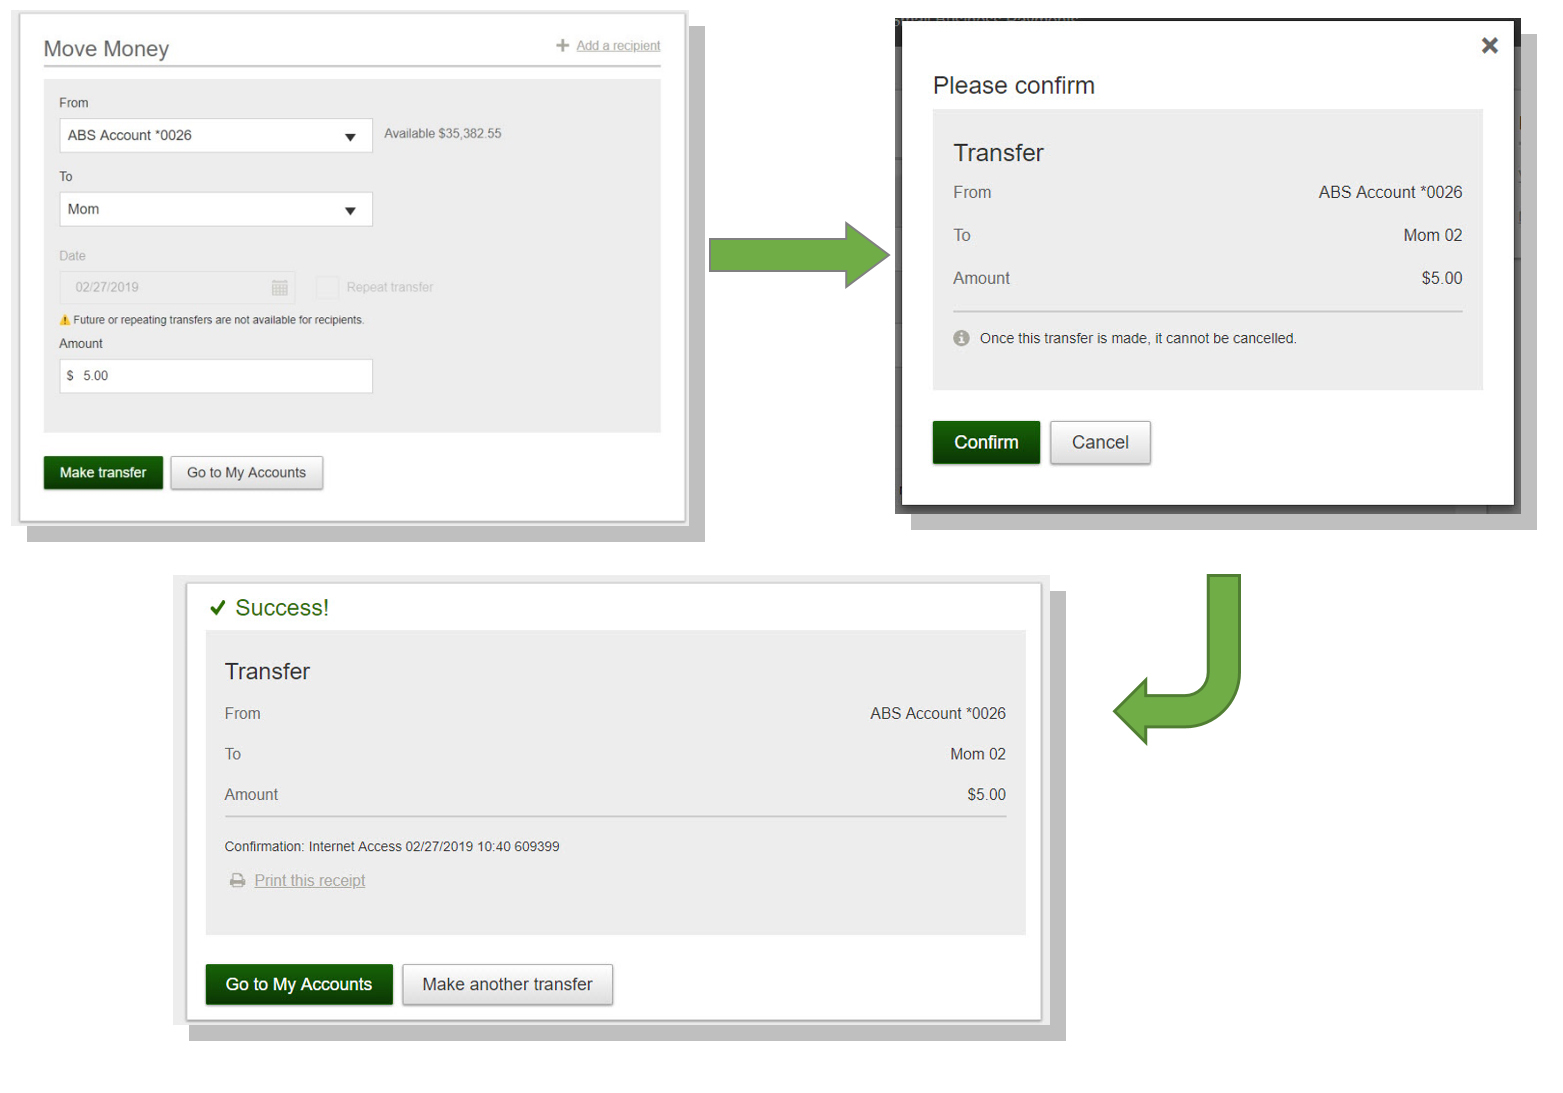1563x1093 pixels.
Task: Open the Add a recipient link
Action: point(617,46)
